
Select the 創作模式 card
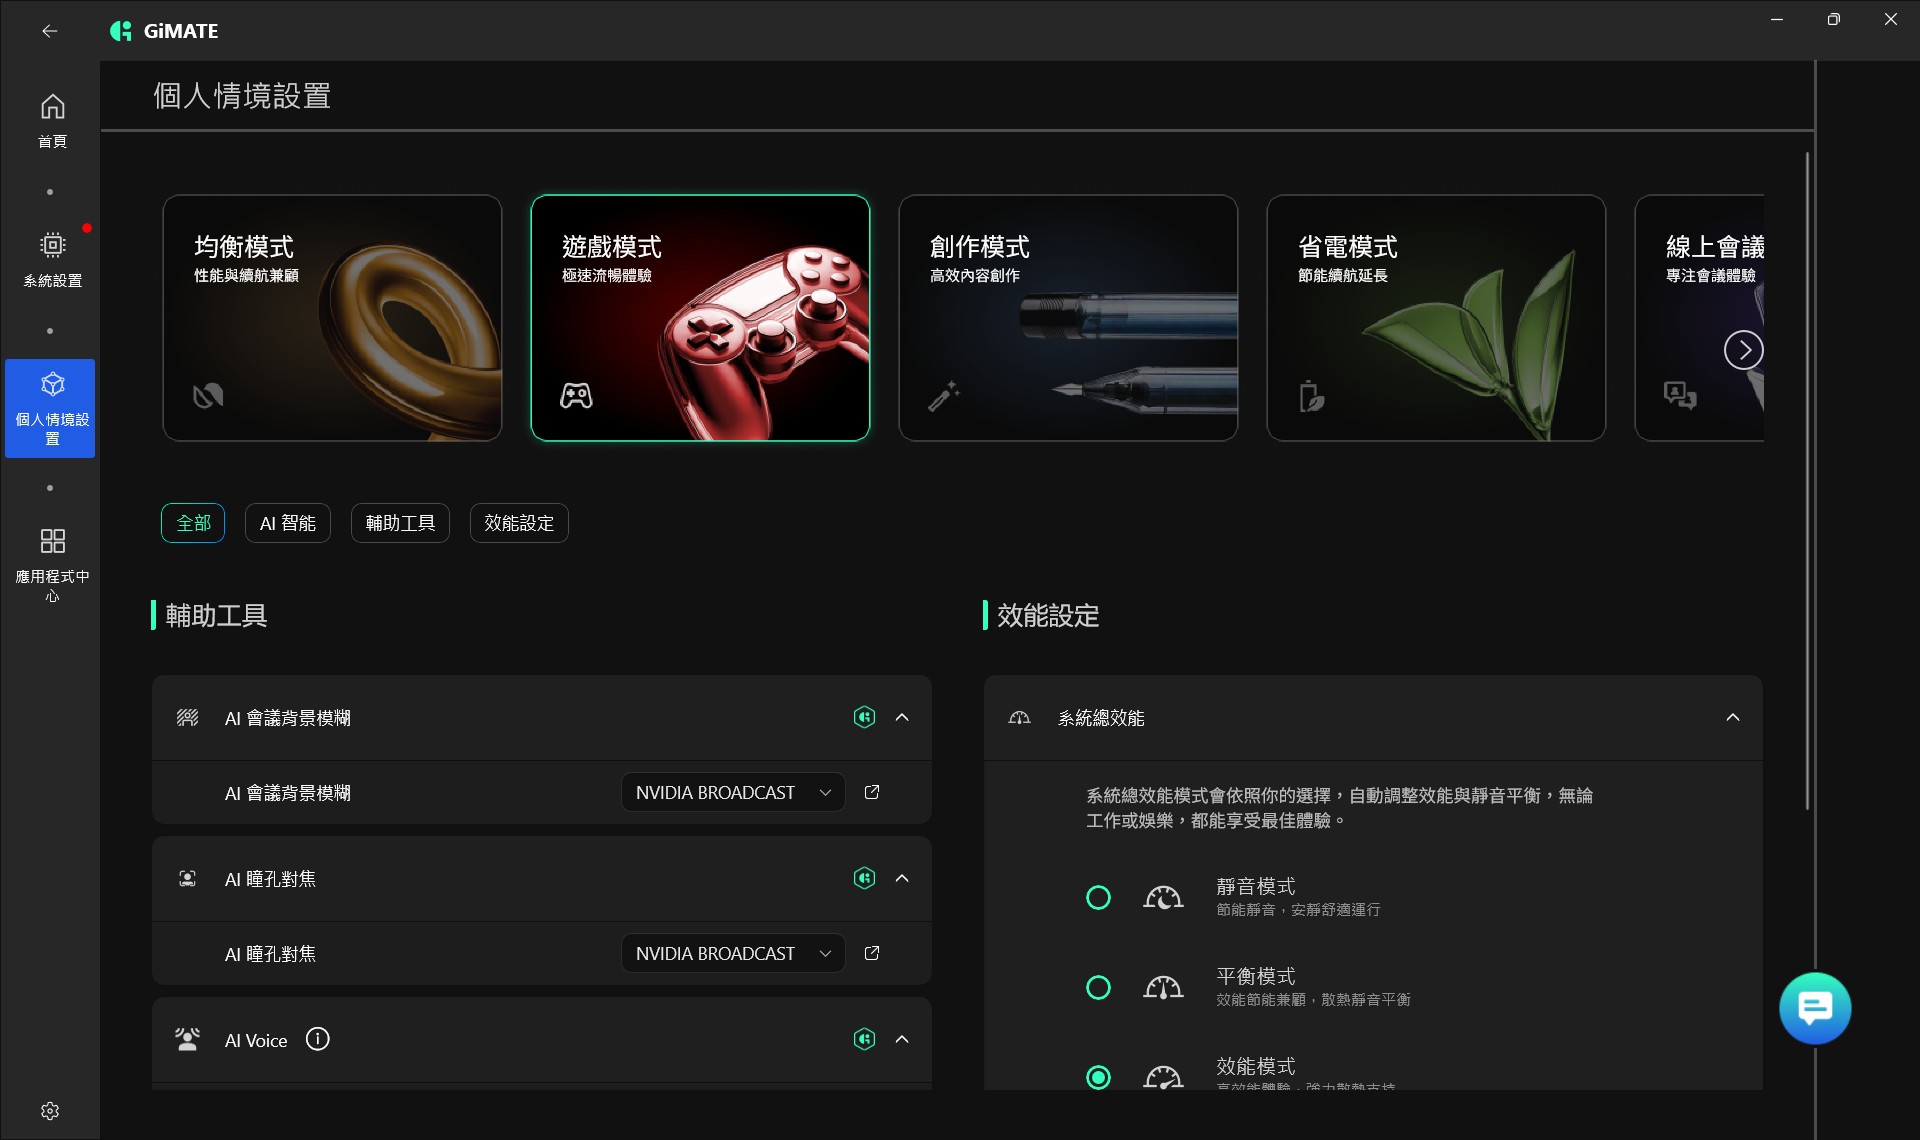click(x=1068, y=318)
